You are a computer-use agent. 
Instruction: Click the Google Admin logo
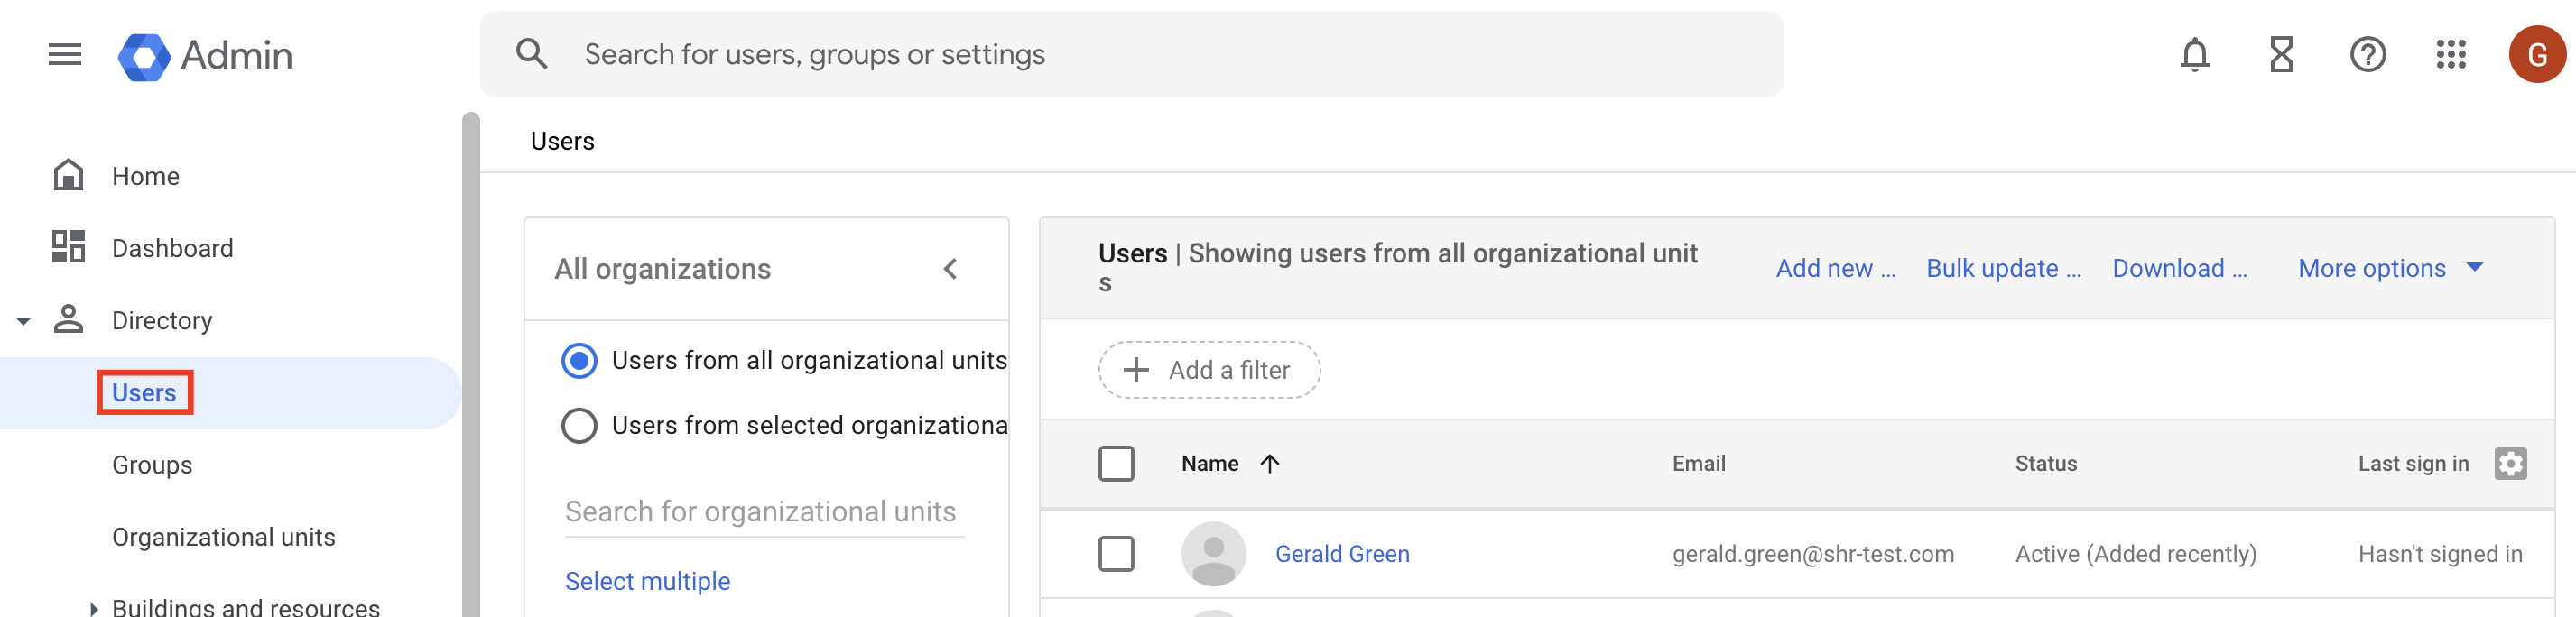tap(205, 55)
